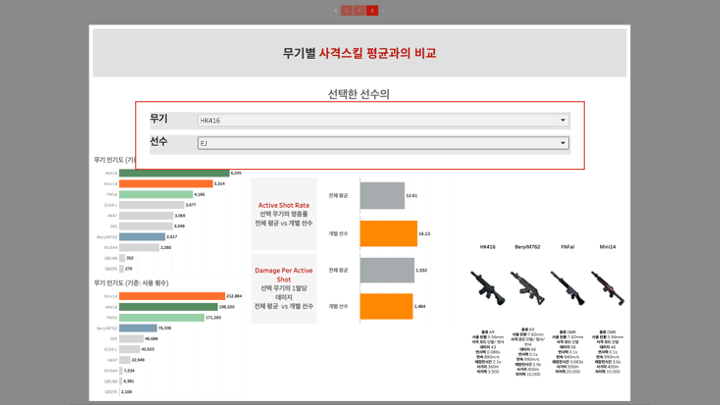Click the Mini14 label above the rifle images

coord(608,247)
